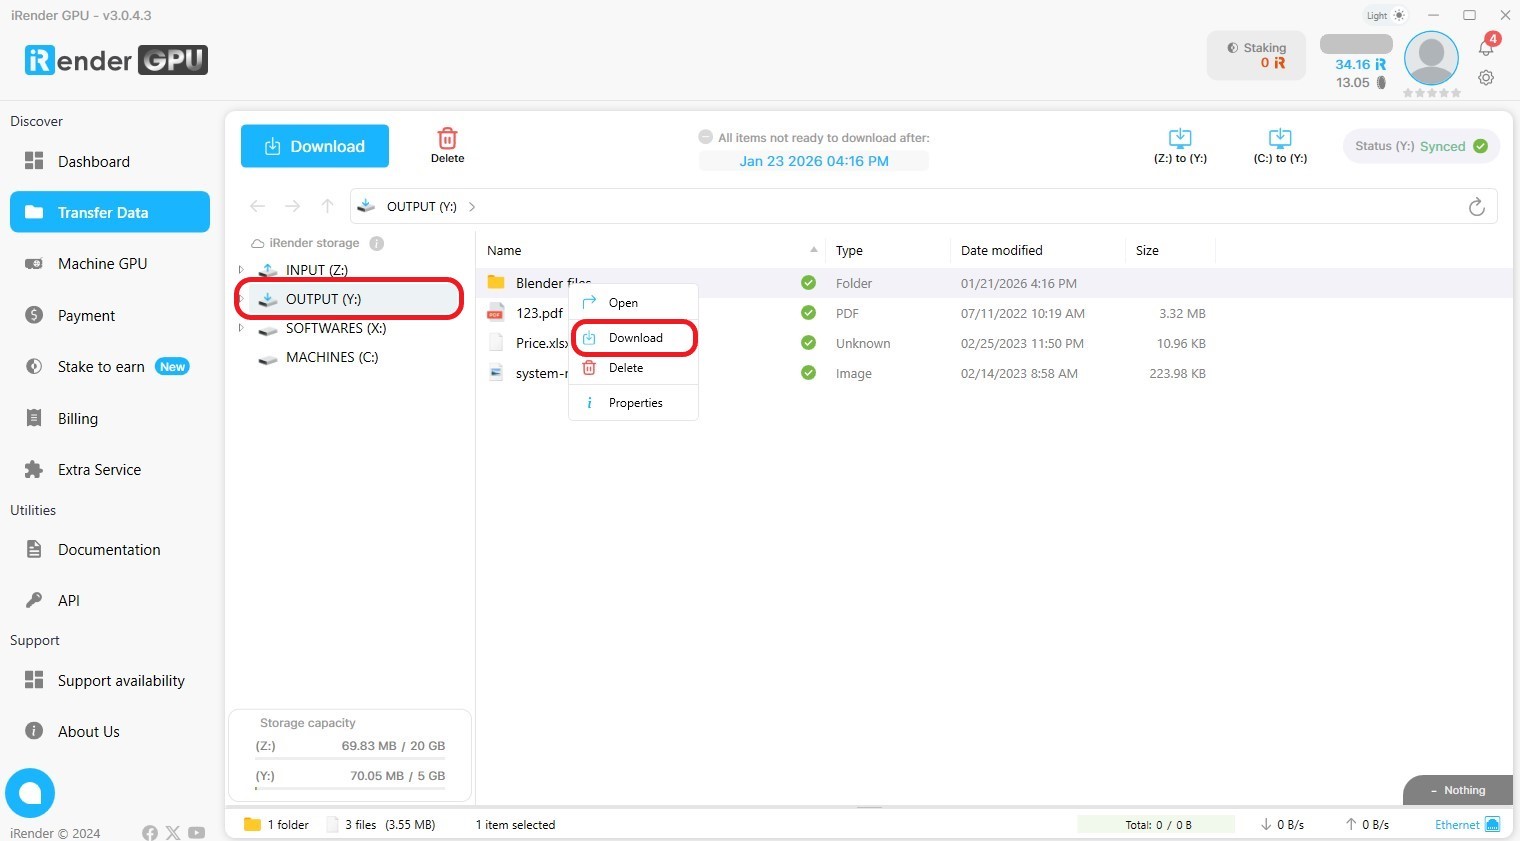Open the live chat bubble

click(x=30, y=793)
